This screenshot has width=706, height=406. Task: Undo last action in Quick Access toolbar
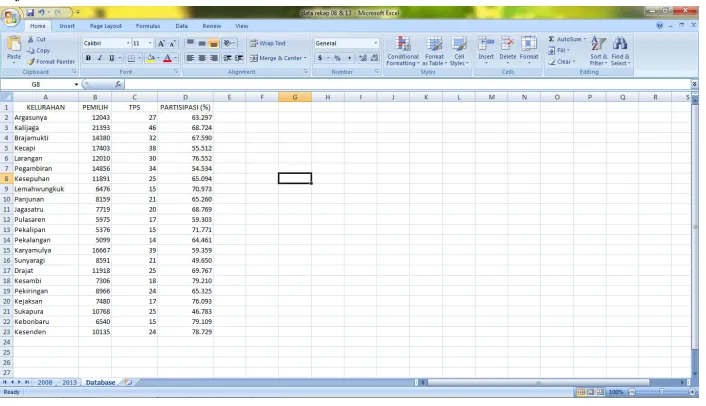coord(41,13)
